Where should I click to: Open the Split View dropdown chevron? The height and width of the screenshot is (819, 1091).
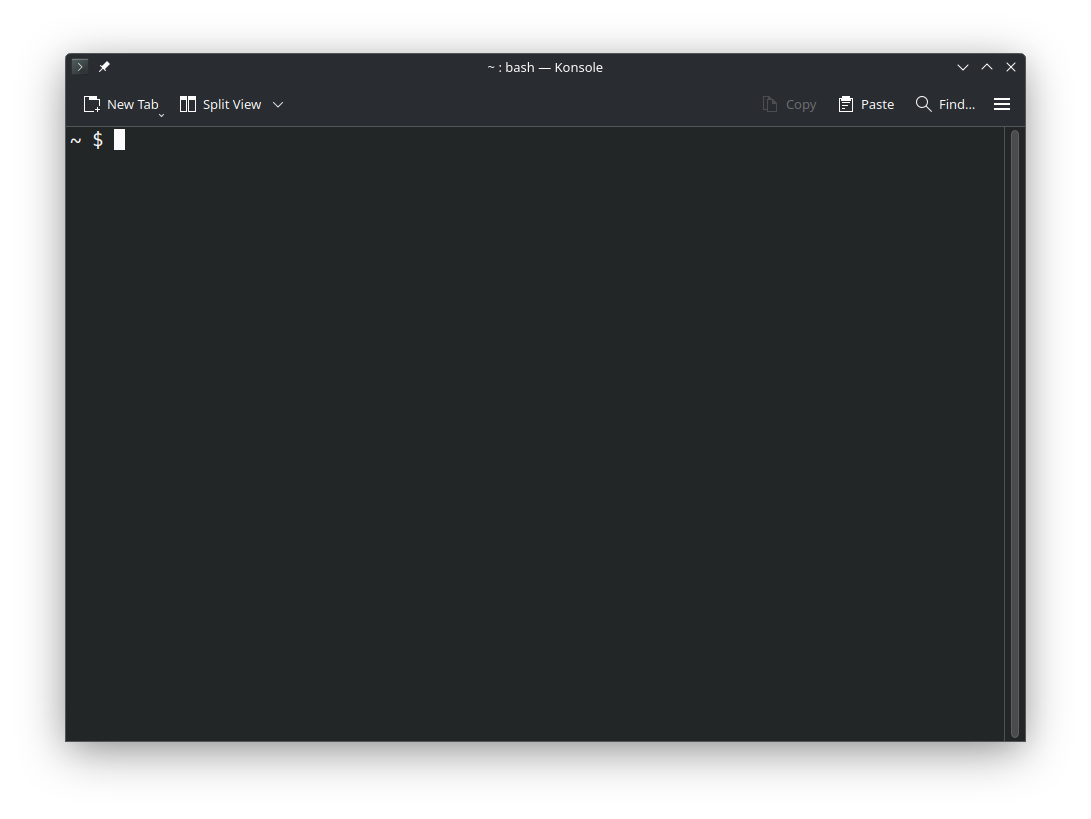[x=278, y=104]
